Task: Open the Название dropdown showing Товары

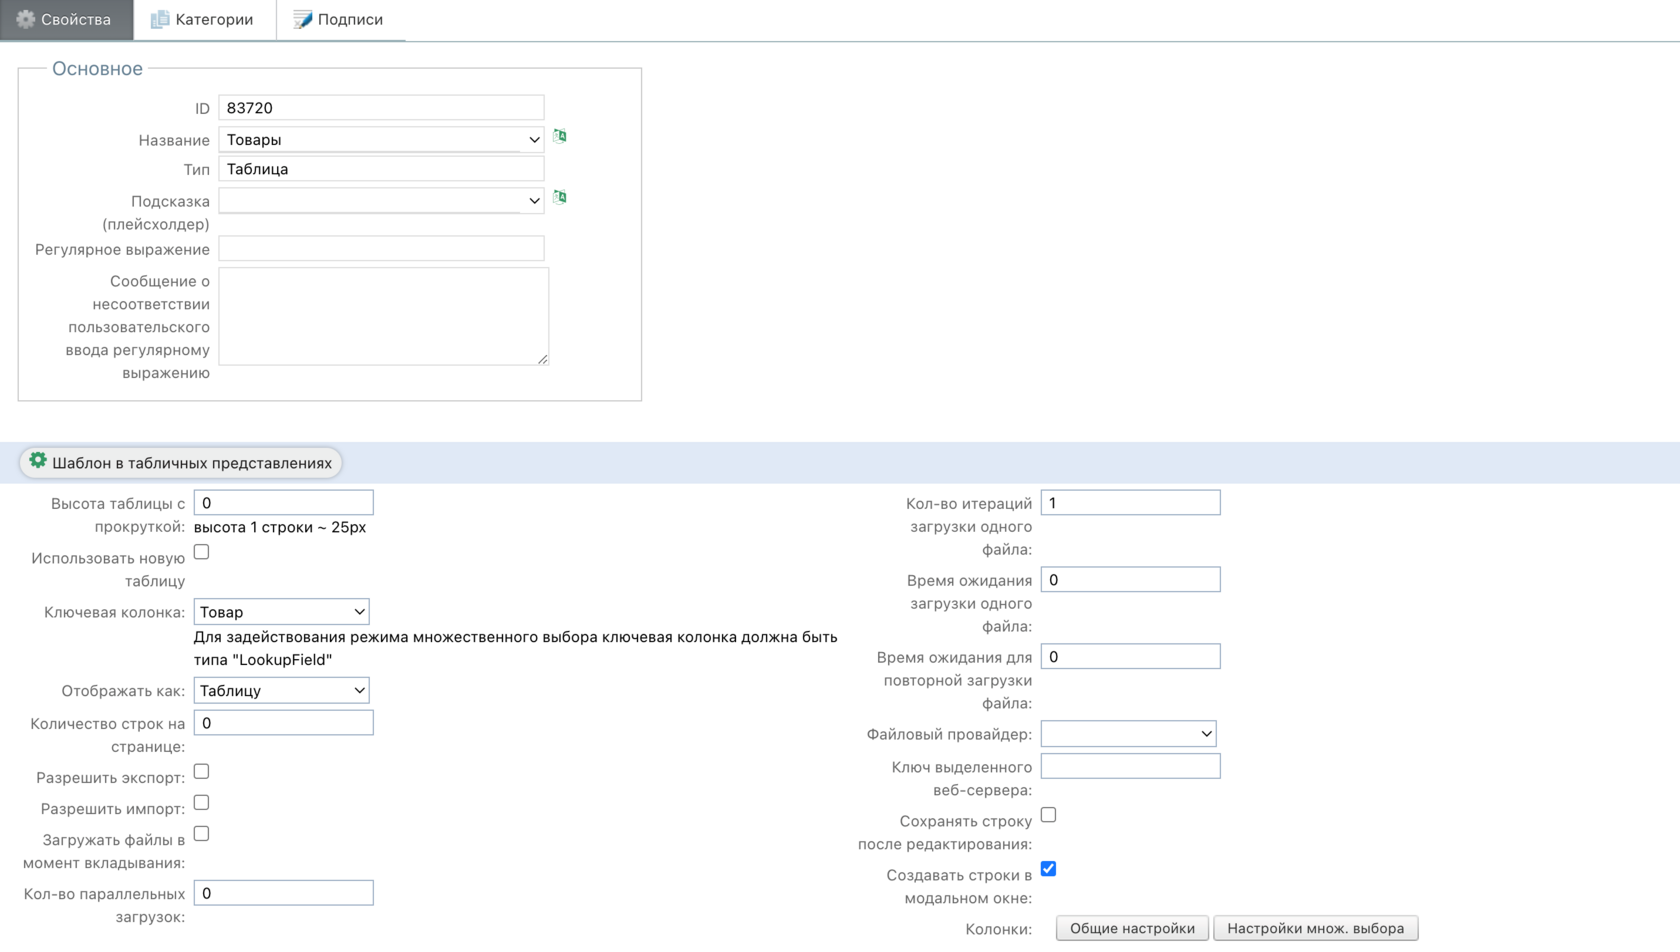Action: (x=381, y=139)
